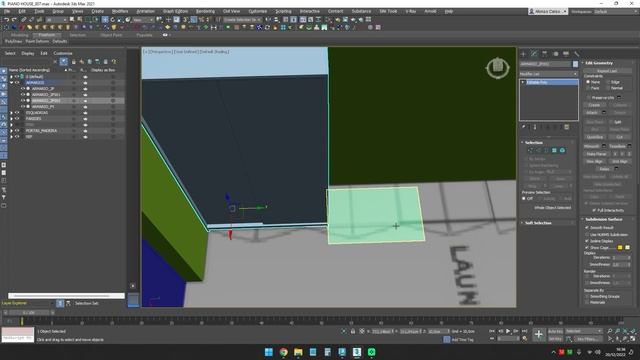Click the Undo arrow in the main toolbar

[x=7, y=20]
